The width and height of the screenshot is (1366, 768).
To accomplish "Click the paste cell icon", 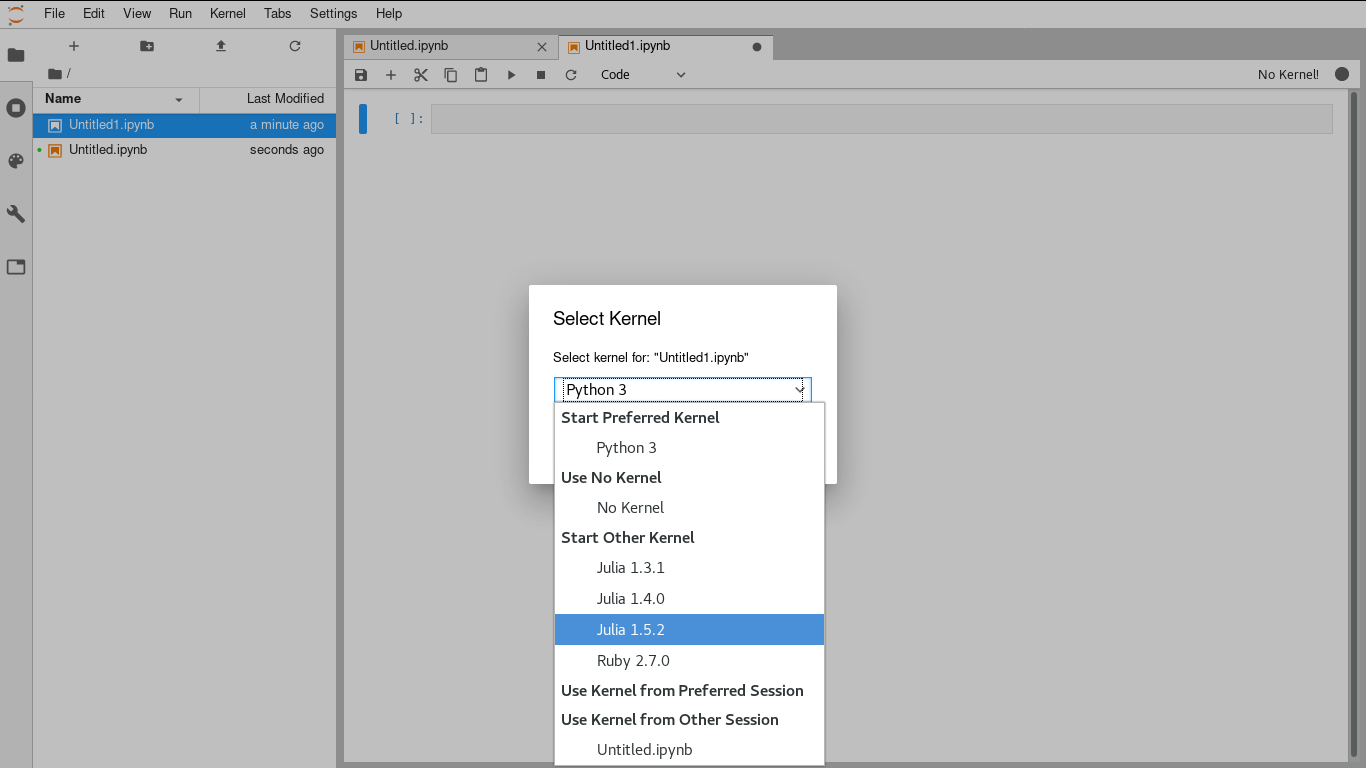I will click(481, 75).
